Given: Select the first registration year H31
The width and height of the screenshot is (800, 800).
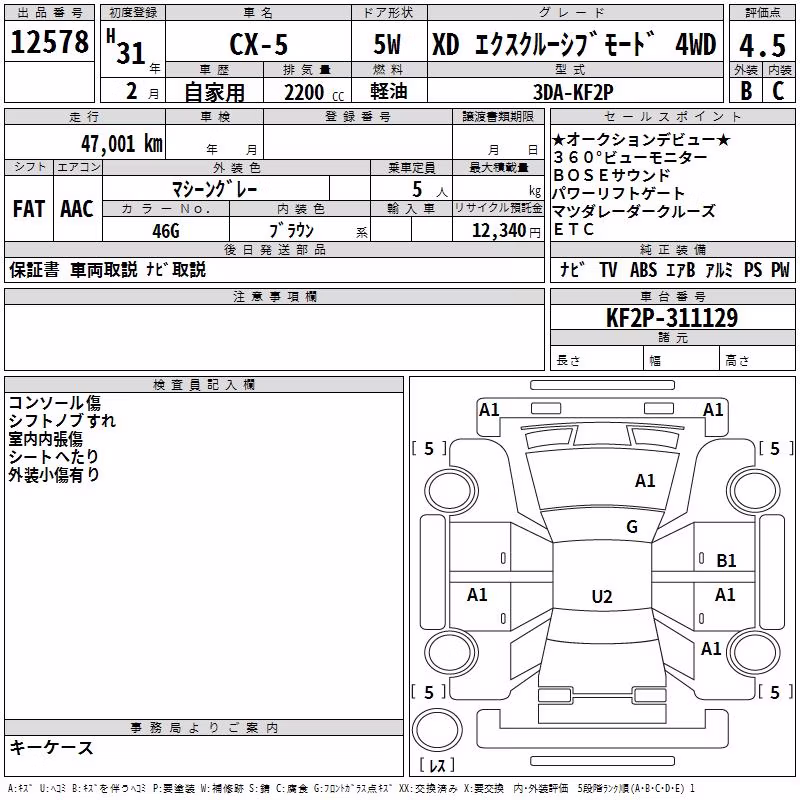Looking at the screenshot, I should tap(126, 48).
